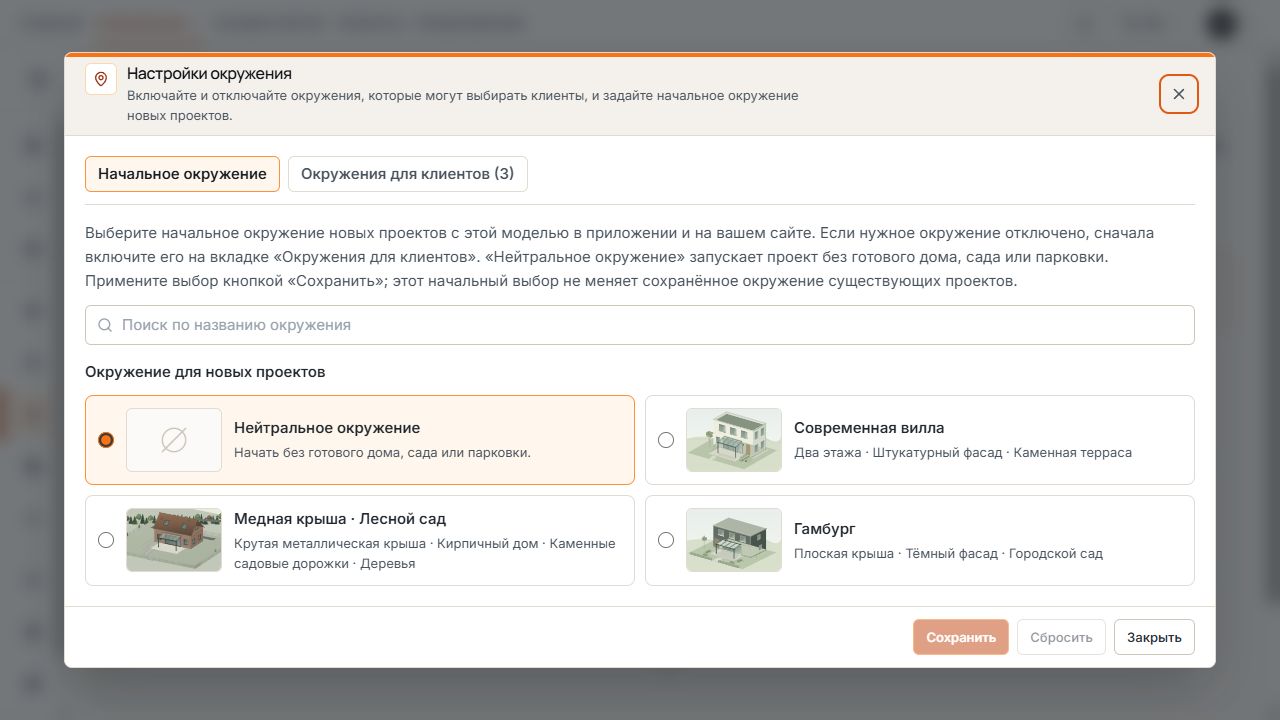Click the Гамбург house thumbnail
The height and width of the screenshot is (720, 1280).
point(734,540)
